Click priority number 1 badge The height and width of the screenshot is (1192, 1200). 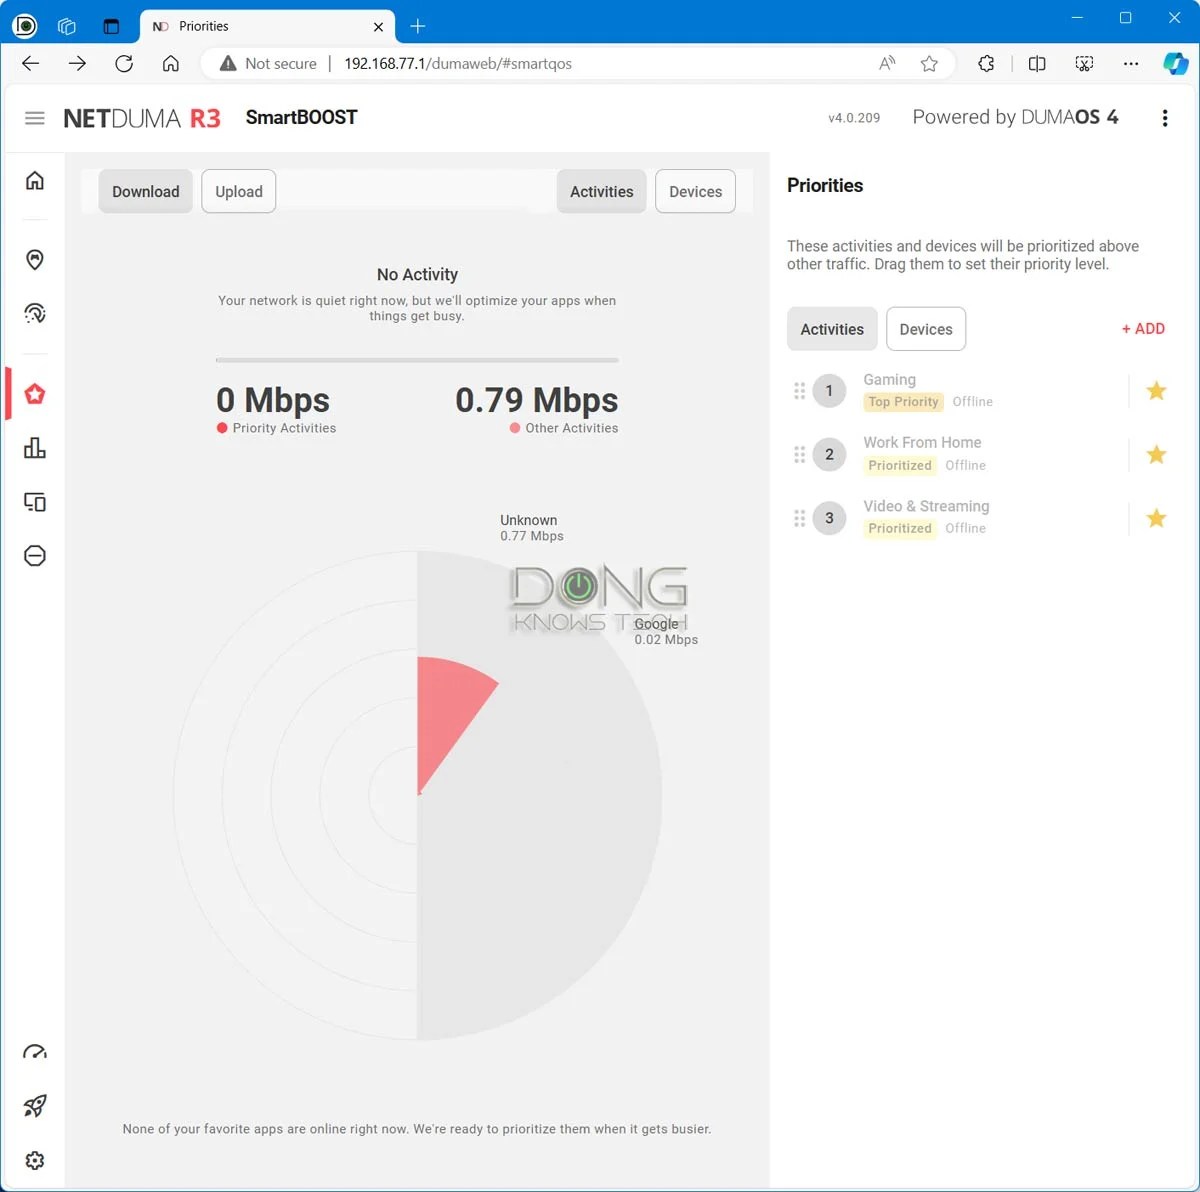829,391
